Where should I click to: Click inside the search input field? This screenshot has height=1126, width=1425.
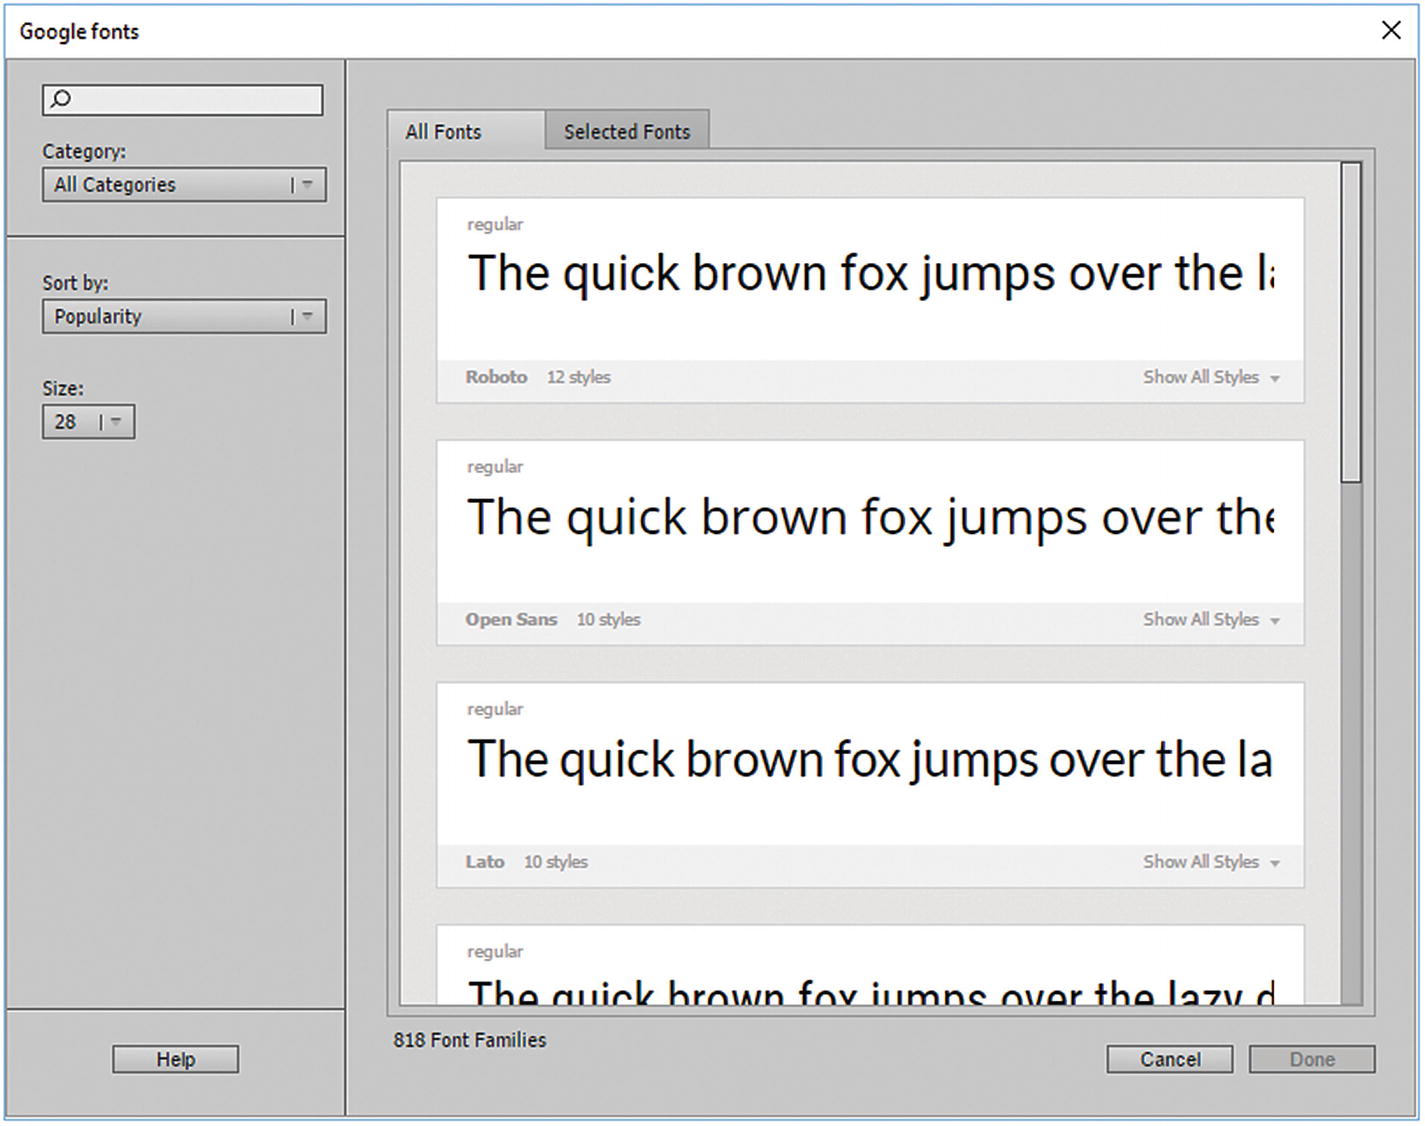click(x=190, y=100)
